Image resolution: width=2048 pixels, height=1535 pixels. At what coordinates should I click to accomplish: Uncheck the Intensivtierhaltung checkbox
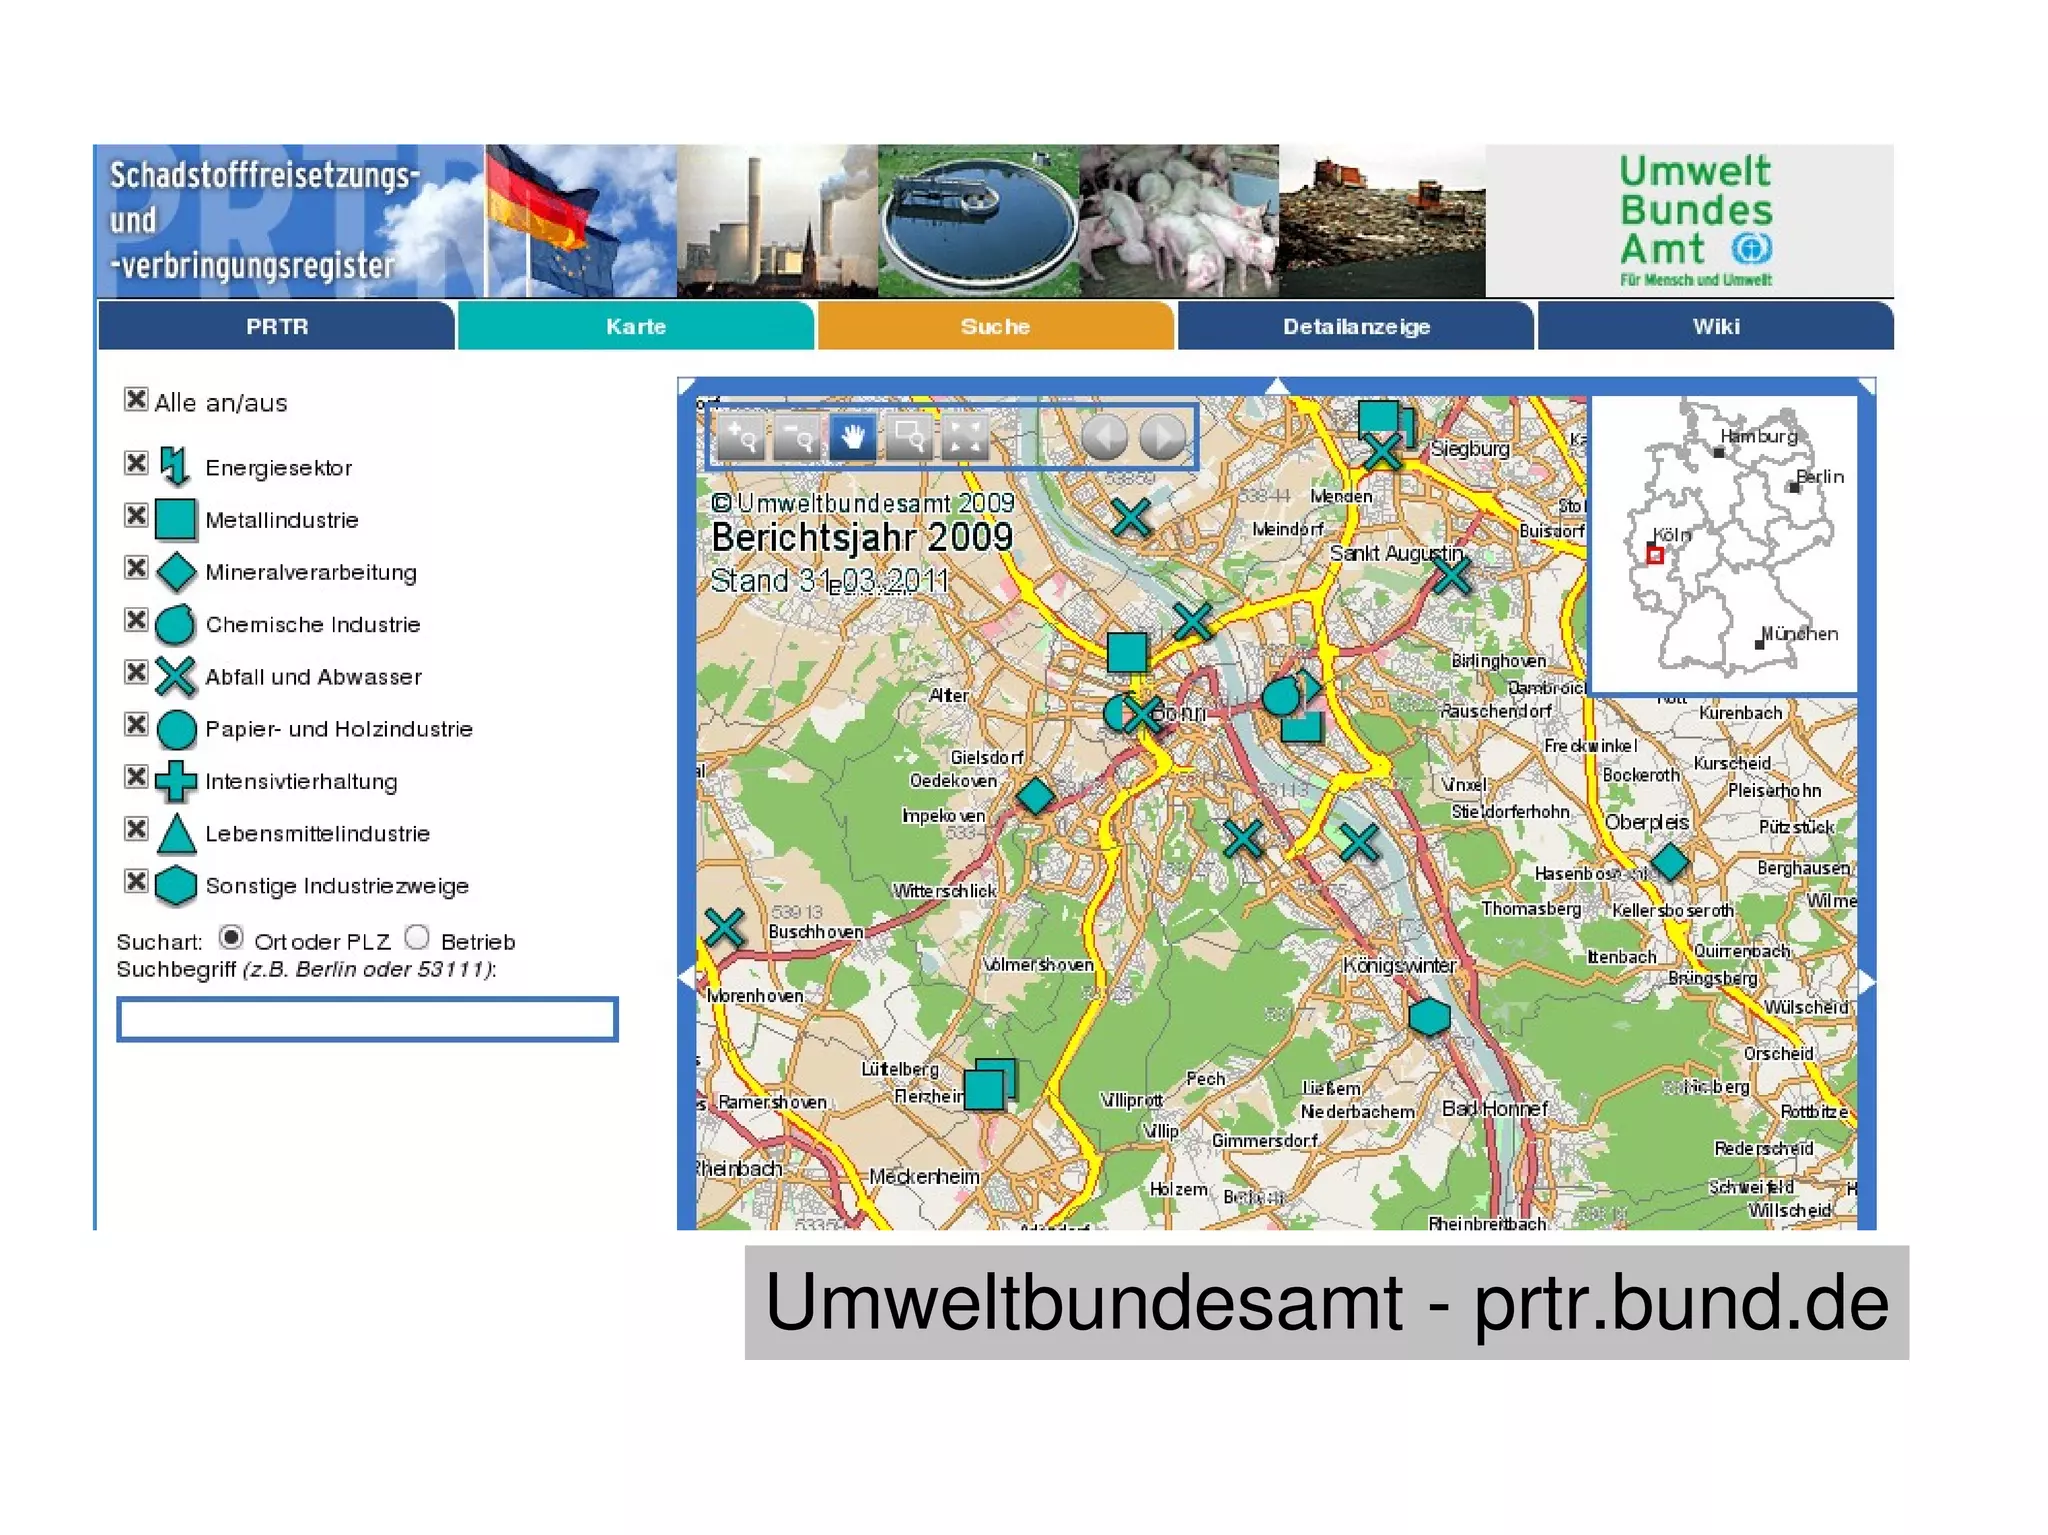click(x=136, y=776)
